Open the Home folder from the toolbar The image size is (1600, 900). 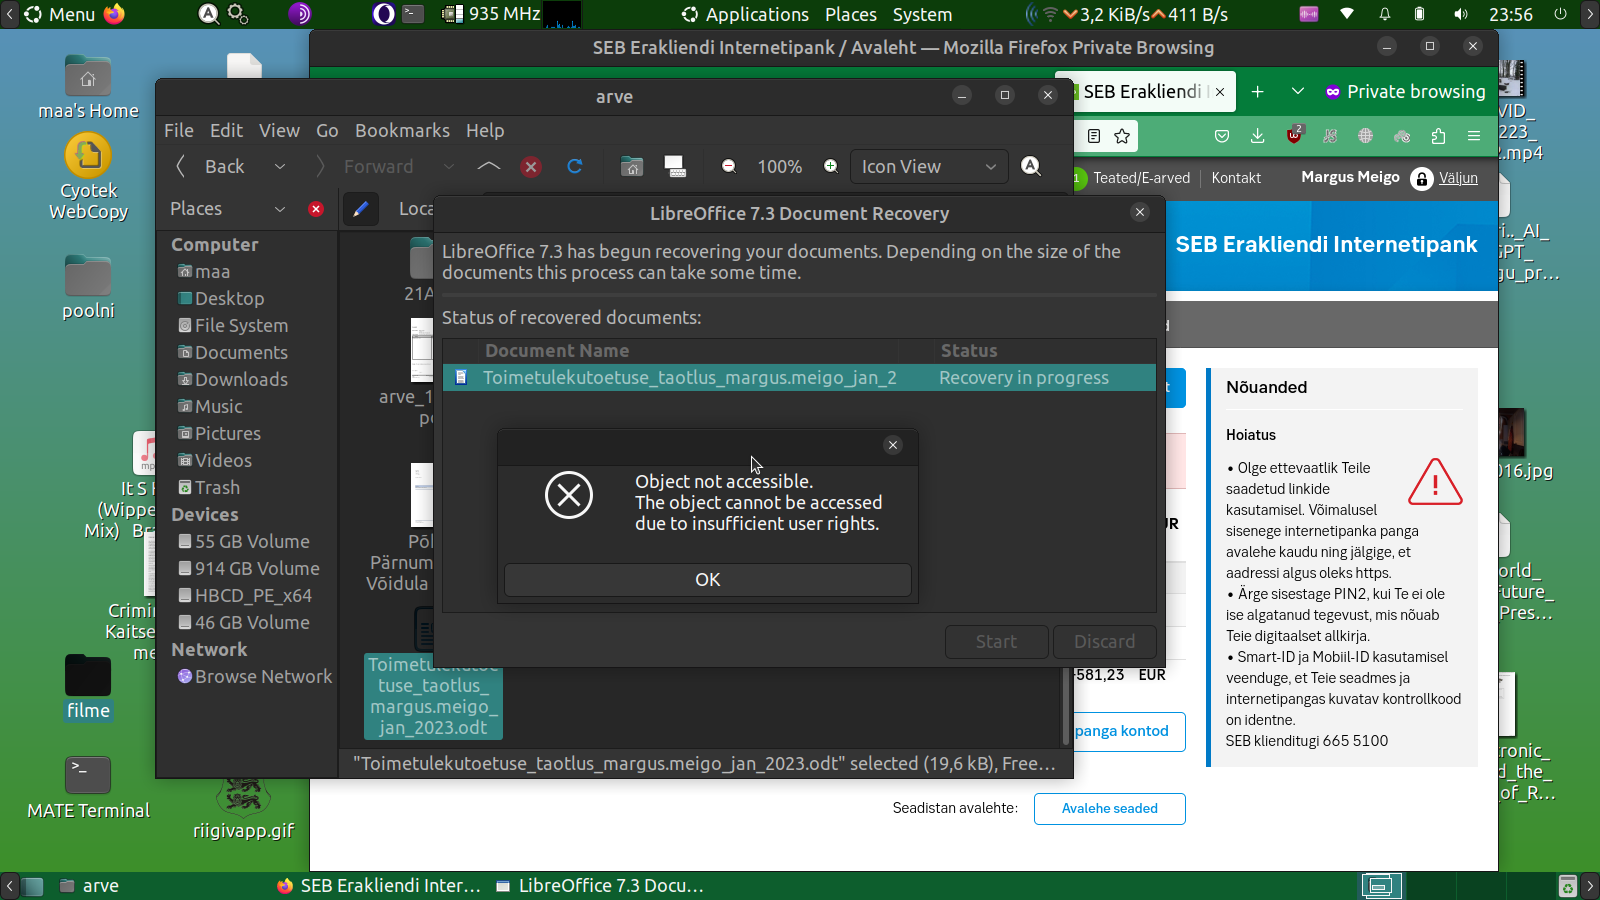point(632,167)
